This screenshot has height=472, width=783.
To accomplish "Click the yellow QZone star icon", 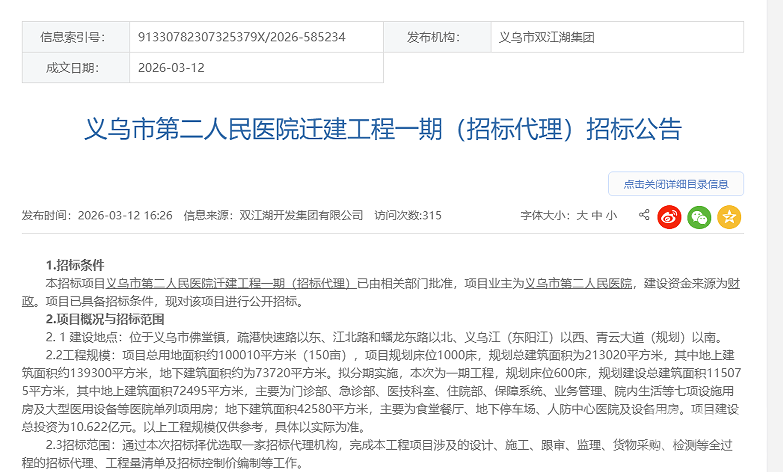I will tap(729, 216).
